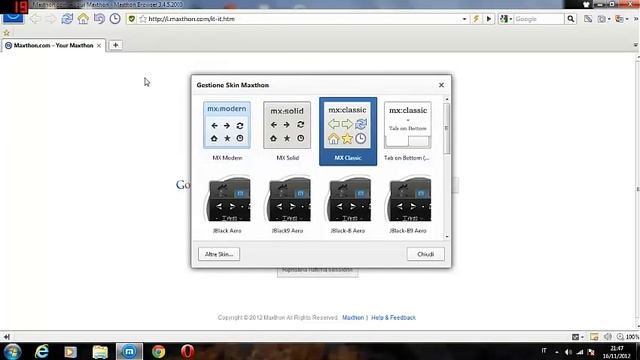Viewport: 640px width, 360px height.
Task: Open favorites bar star icon
Action: pyautogui.click(x=6, y=33)
